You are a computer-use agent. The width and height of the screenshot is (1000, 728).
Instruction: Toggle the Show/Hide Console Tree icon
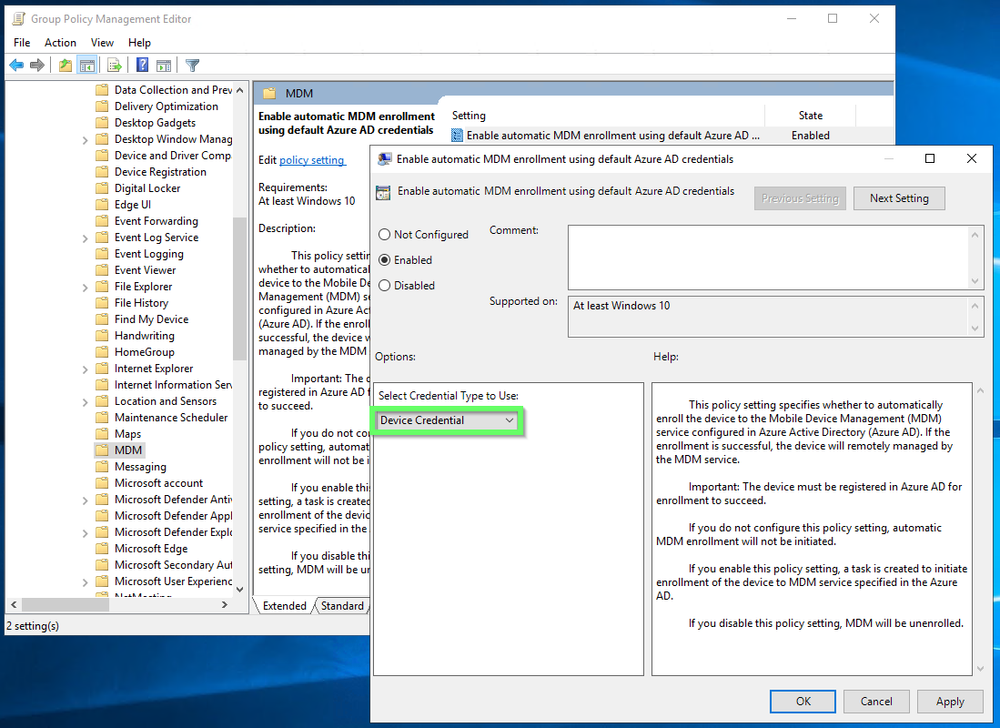point(87,65)
